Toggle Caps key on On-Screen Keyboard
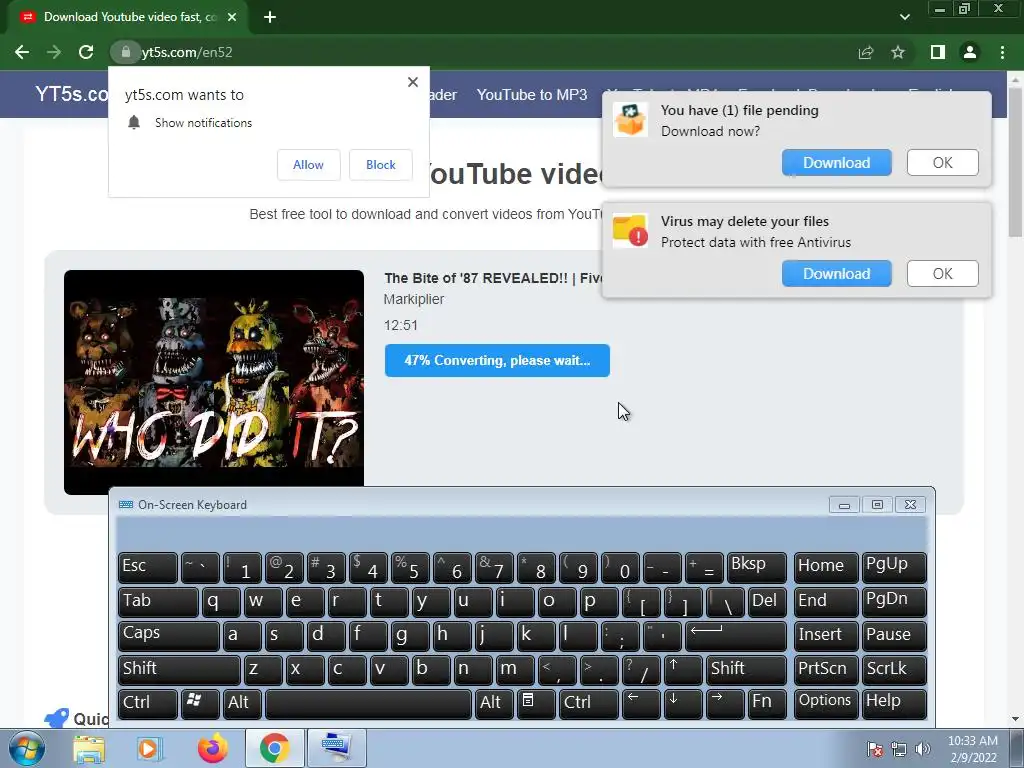1024x768 pixels. [168, 634]
